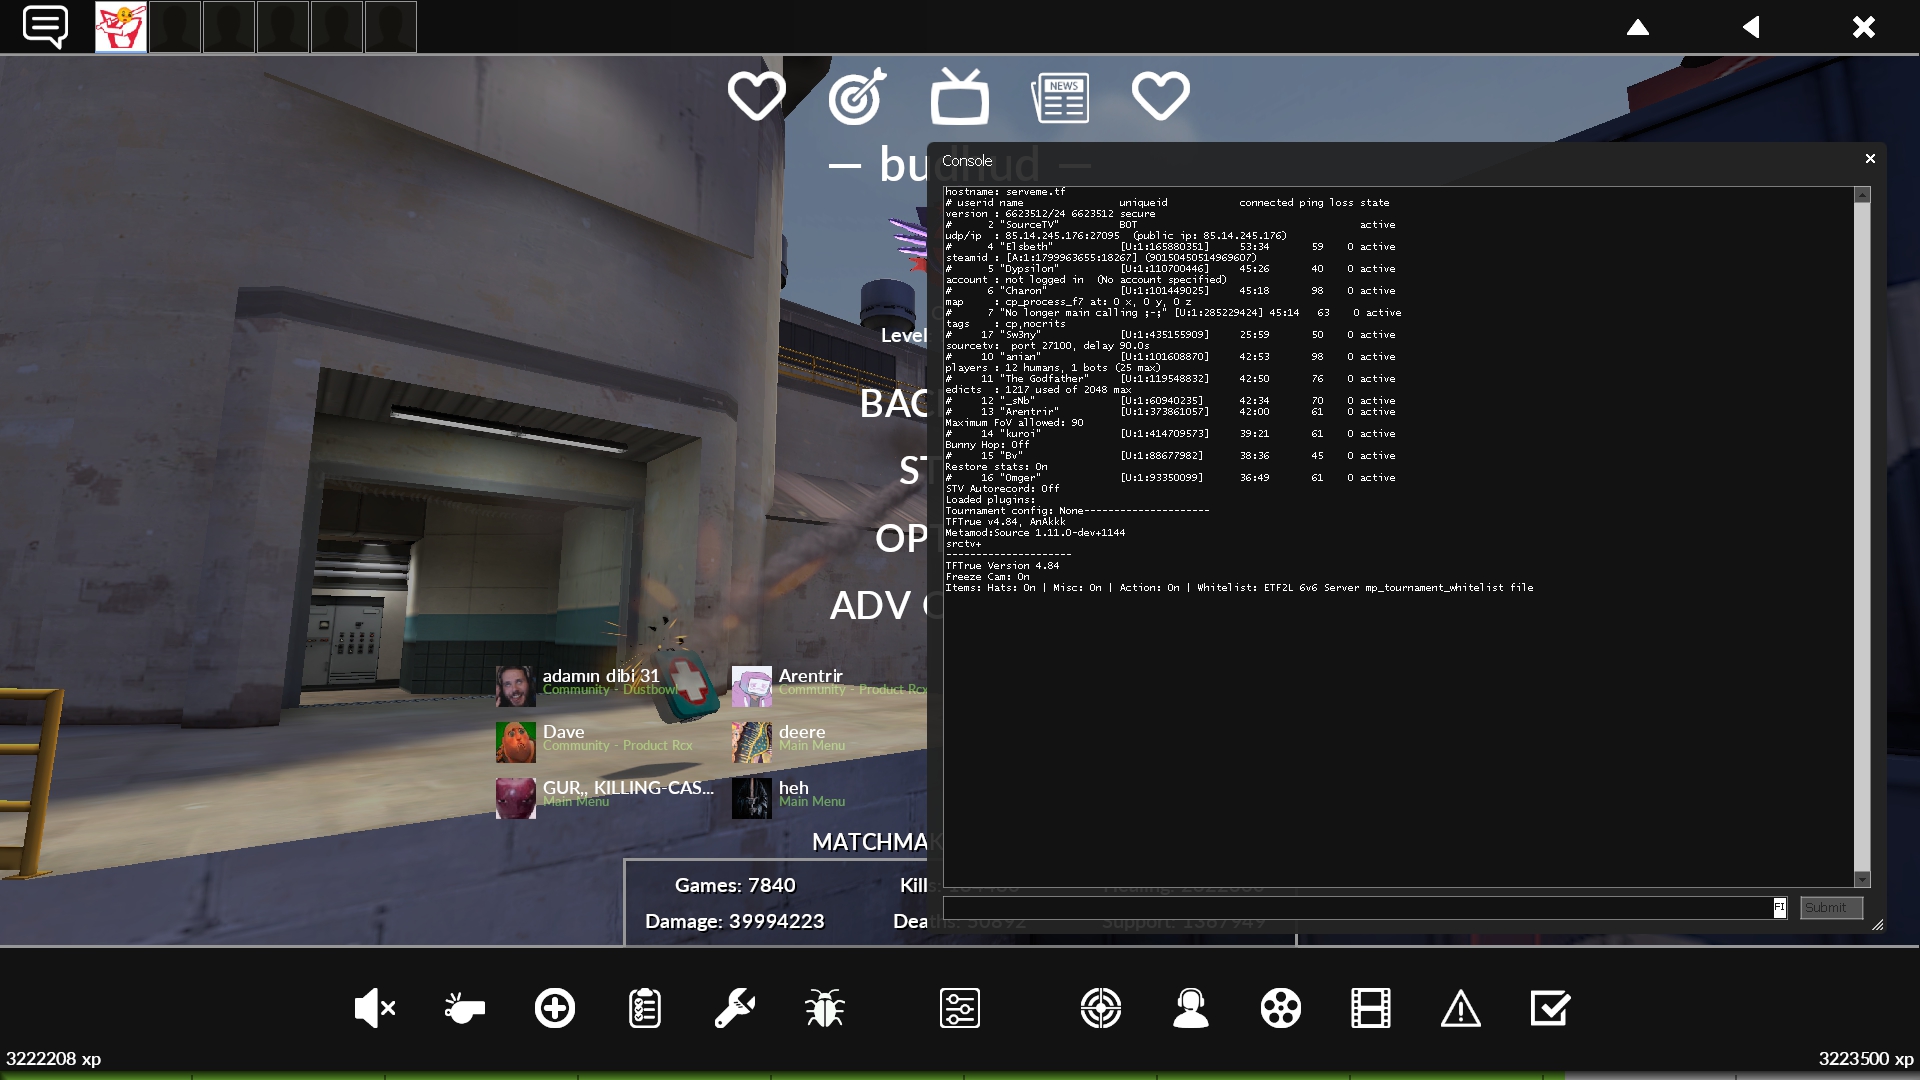Open the sliders settings icon
Screen dimensions: 1920x1080
click(x=960, y=1008)
